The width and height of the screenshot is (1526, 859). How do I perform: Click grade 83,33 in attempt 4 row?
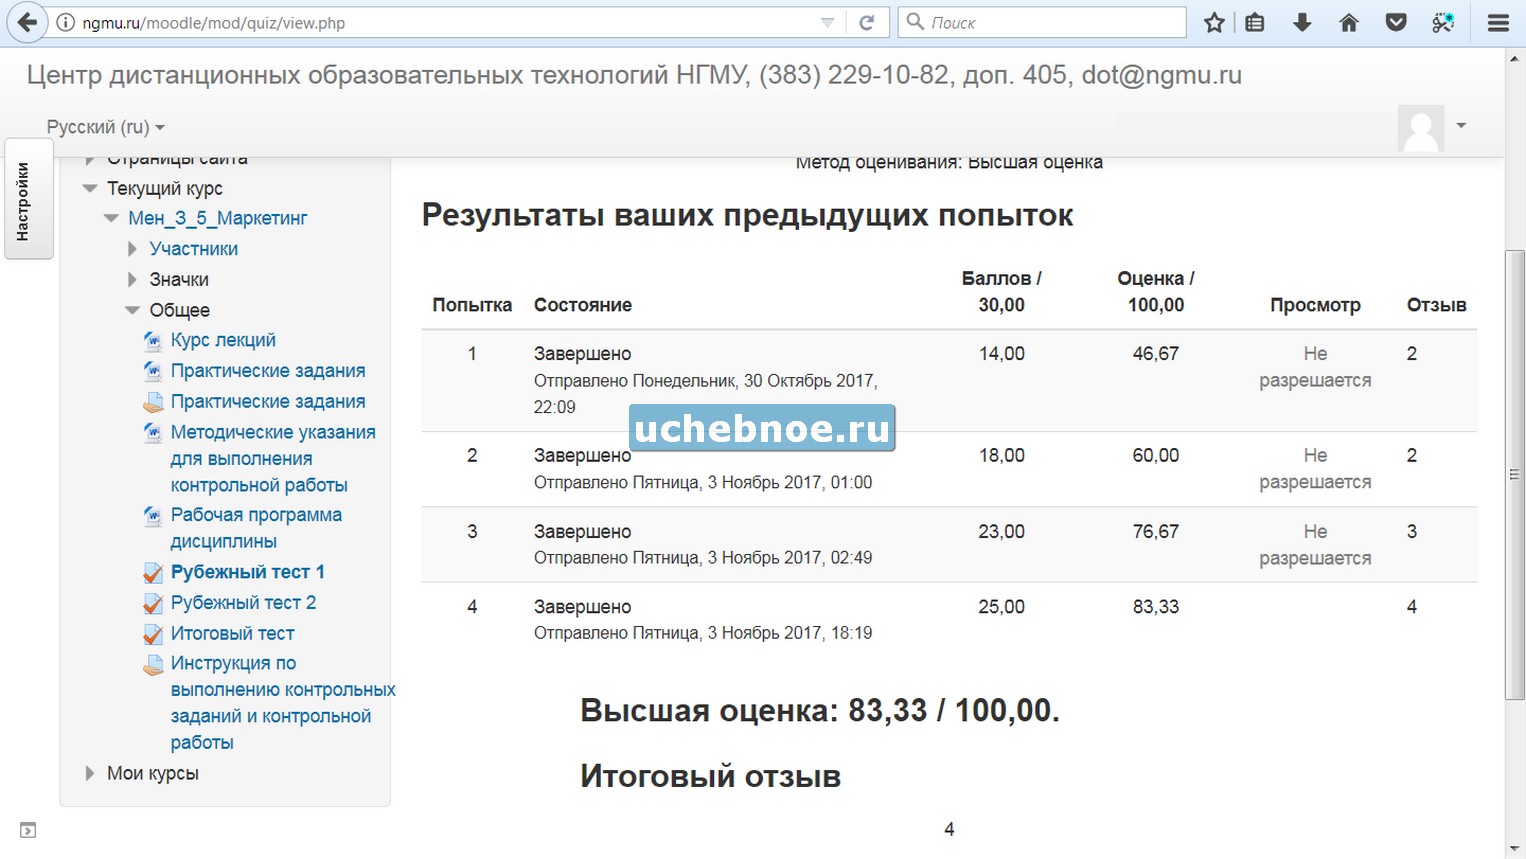(1155, 607)
